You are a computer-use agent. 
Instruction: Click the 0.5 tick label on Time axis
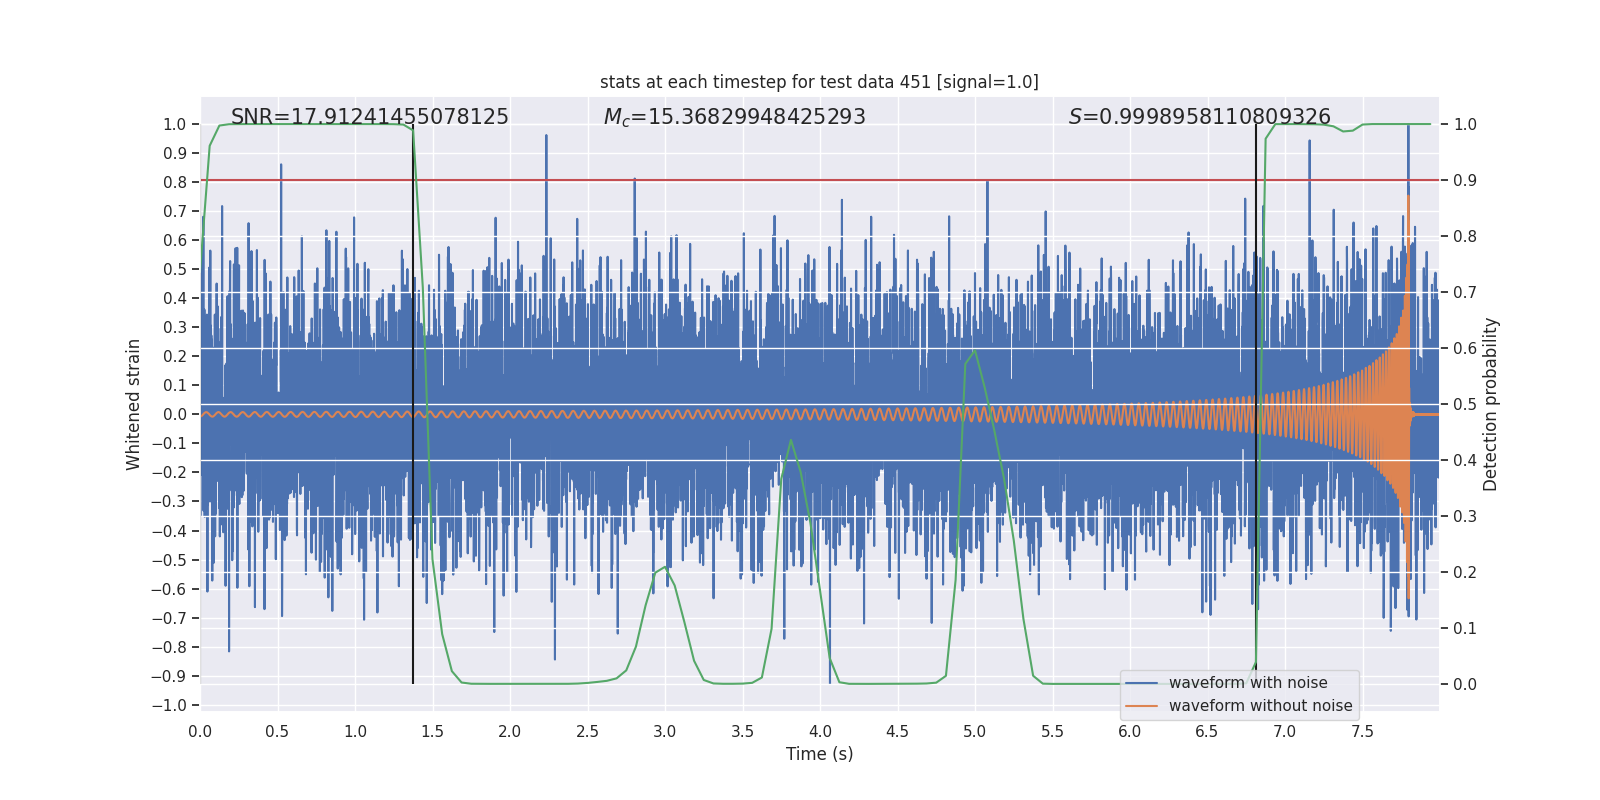(x=277, y=731)
